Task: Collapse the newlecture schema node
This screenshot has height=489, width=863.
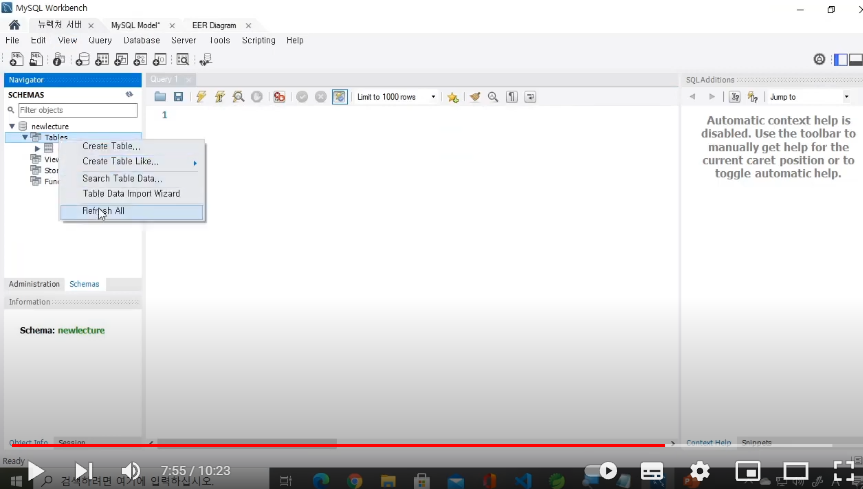Action: coord(12,126)
